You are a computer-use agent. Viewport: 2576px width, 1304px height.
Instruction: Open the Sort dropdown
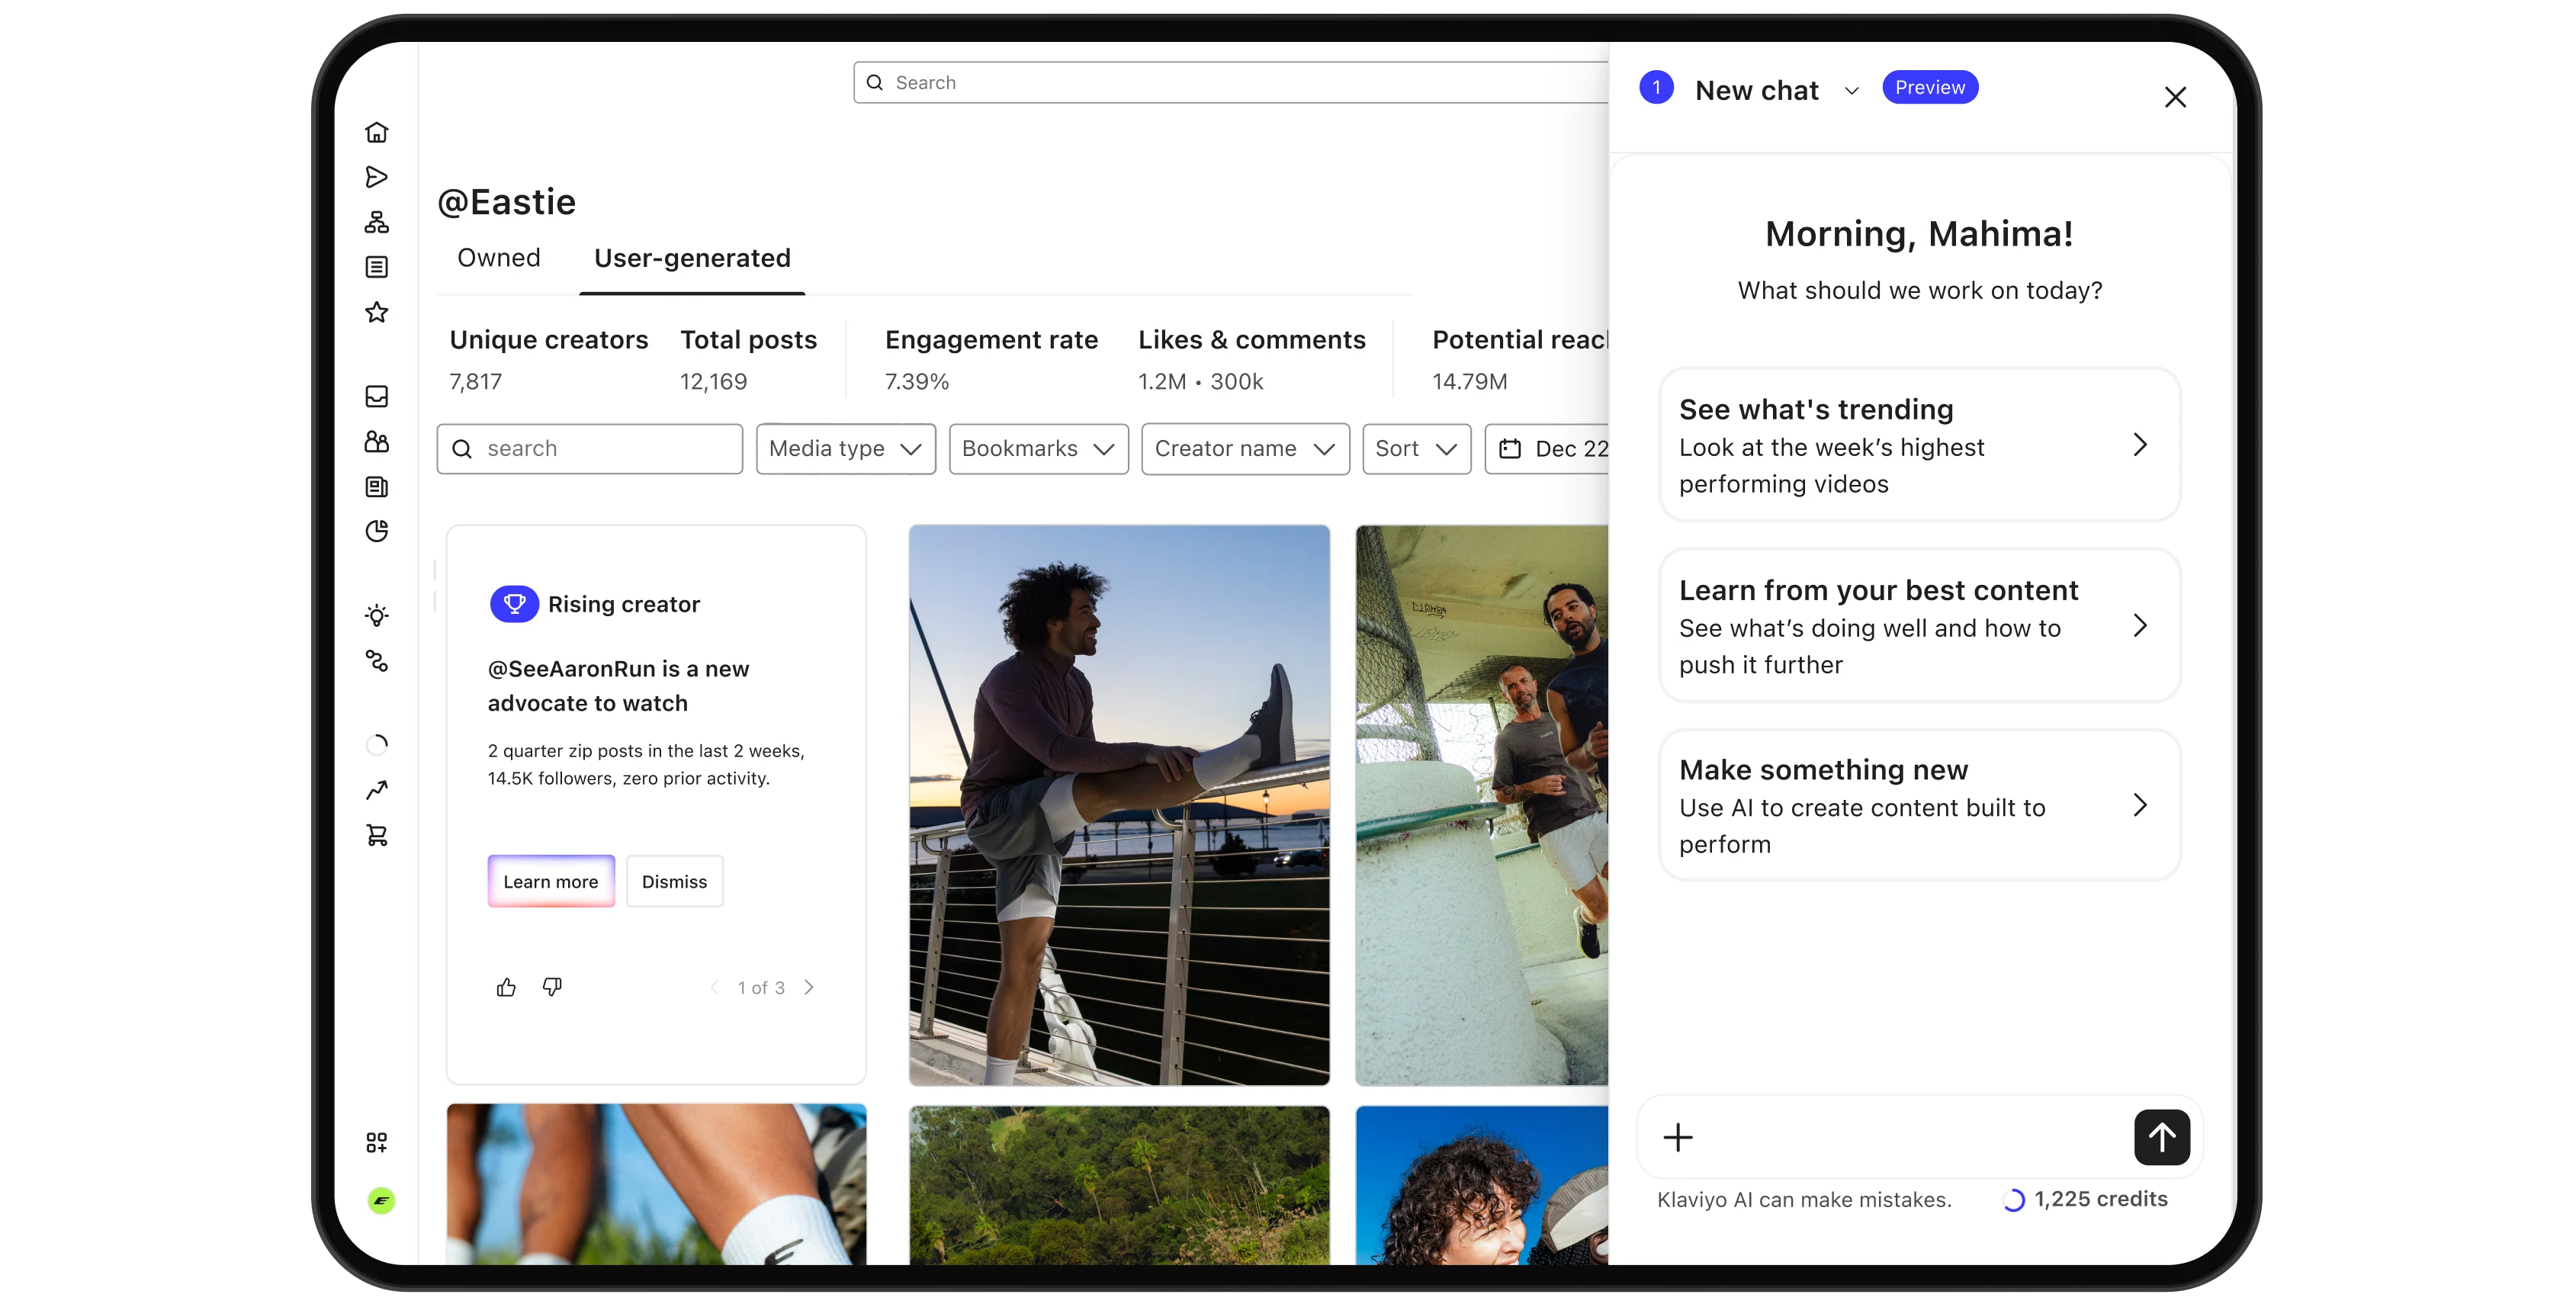coord(1416,448)
